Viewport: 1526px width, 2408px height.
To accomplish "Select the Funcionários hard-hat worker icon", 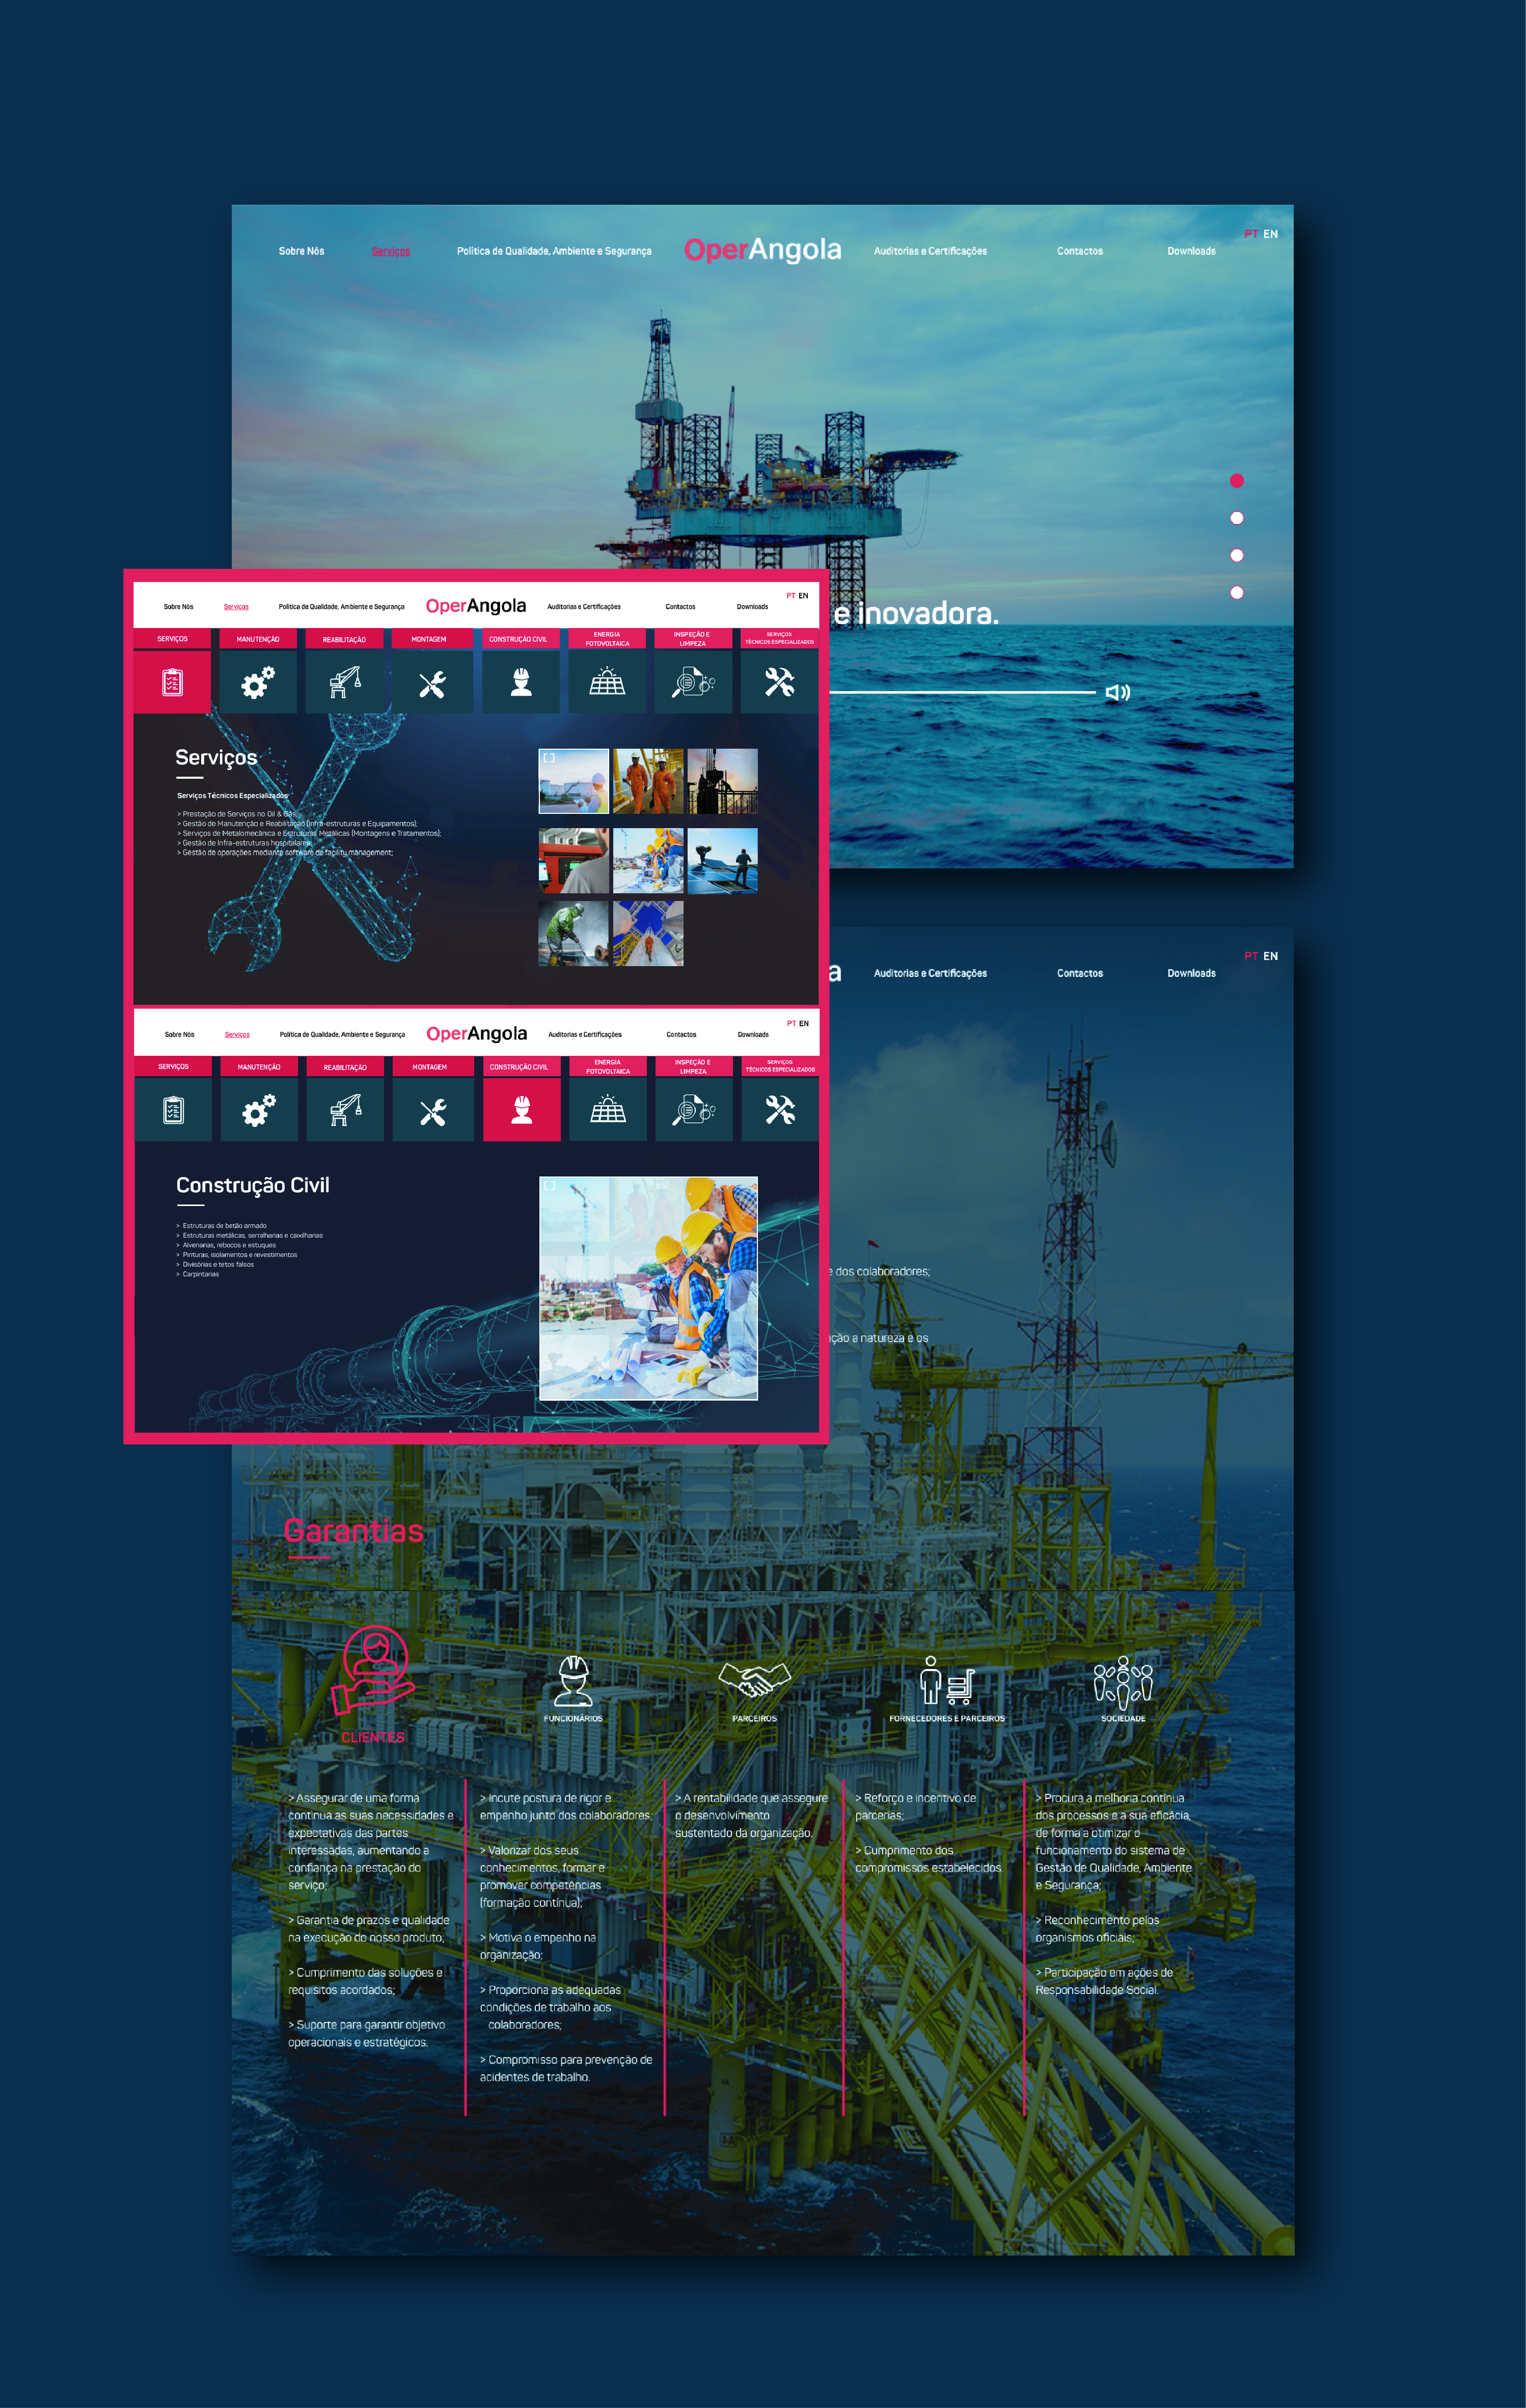I will (573, 1680).
